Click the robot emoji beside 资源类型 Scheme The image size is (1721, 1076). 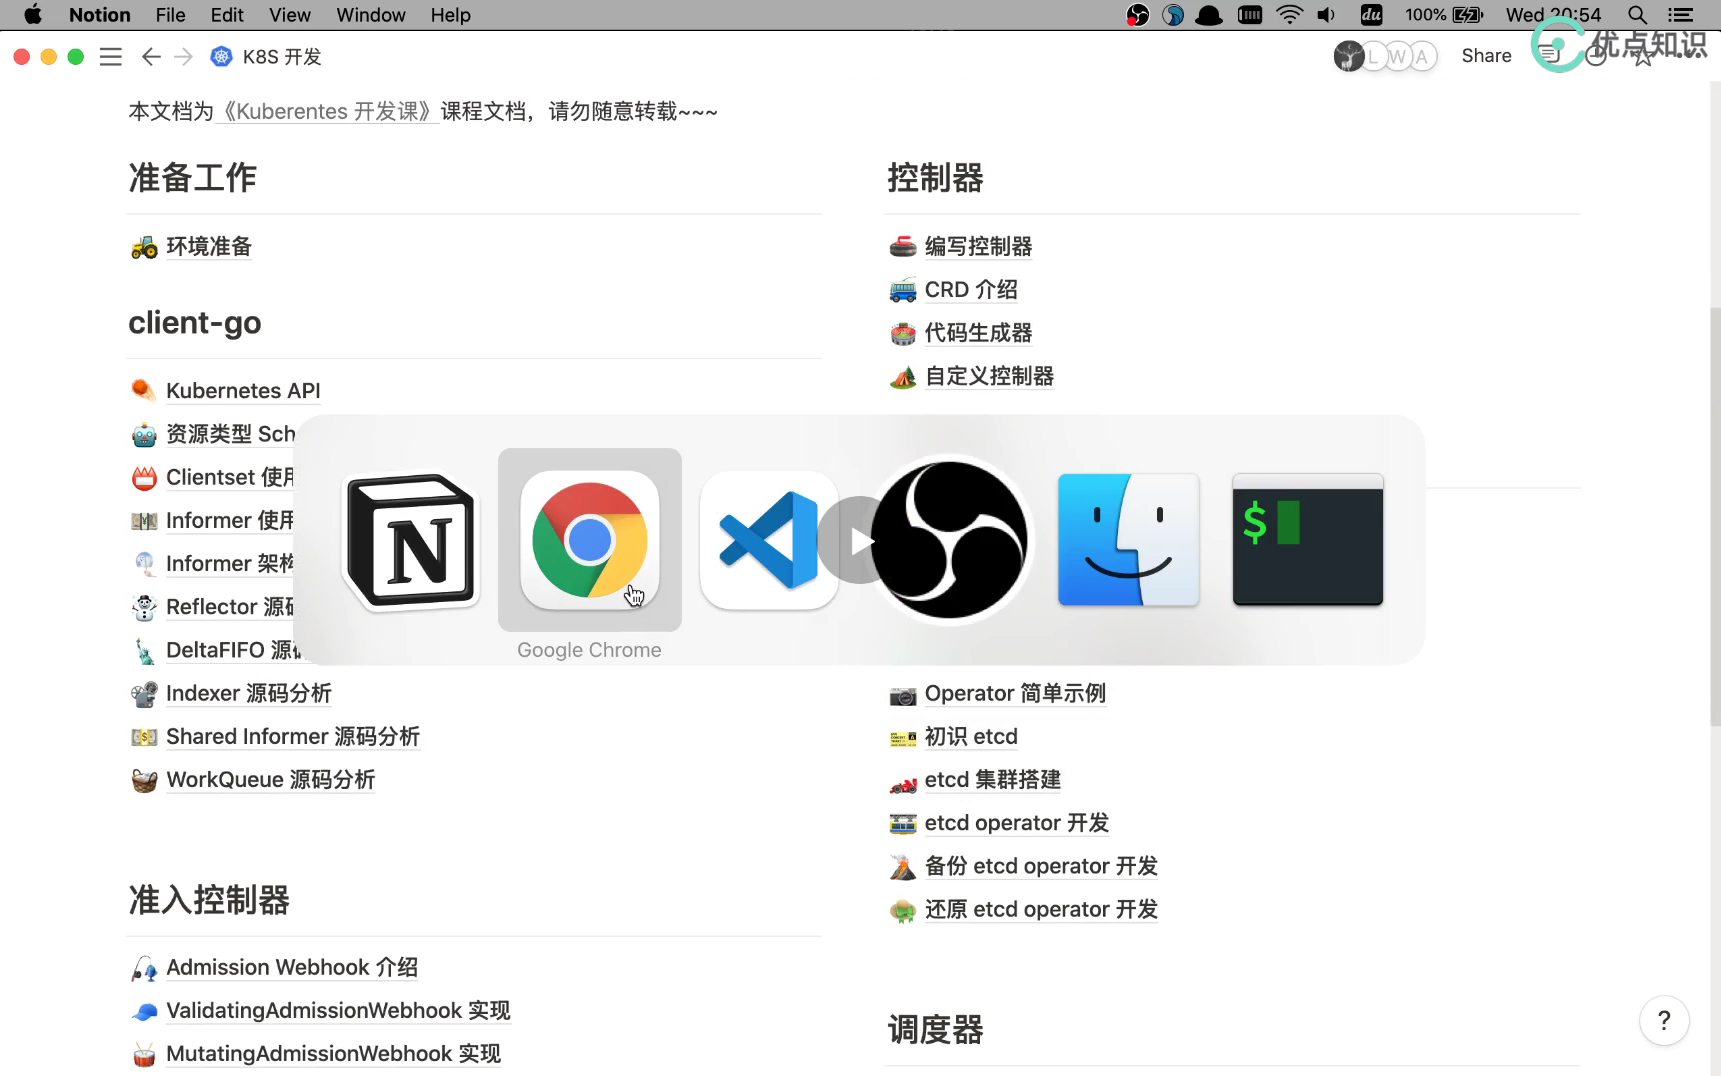click(144, 434)
